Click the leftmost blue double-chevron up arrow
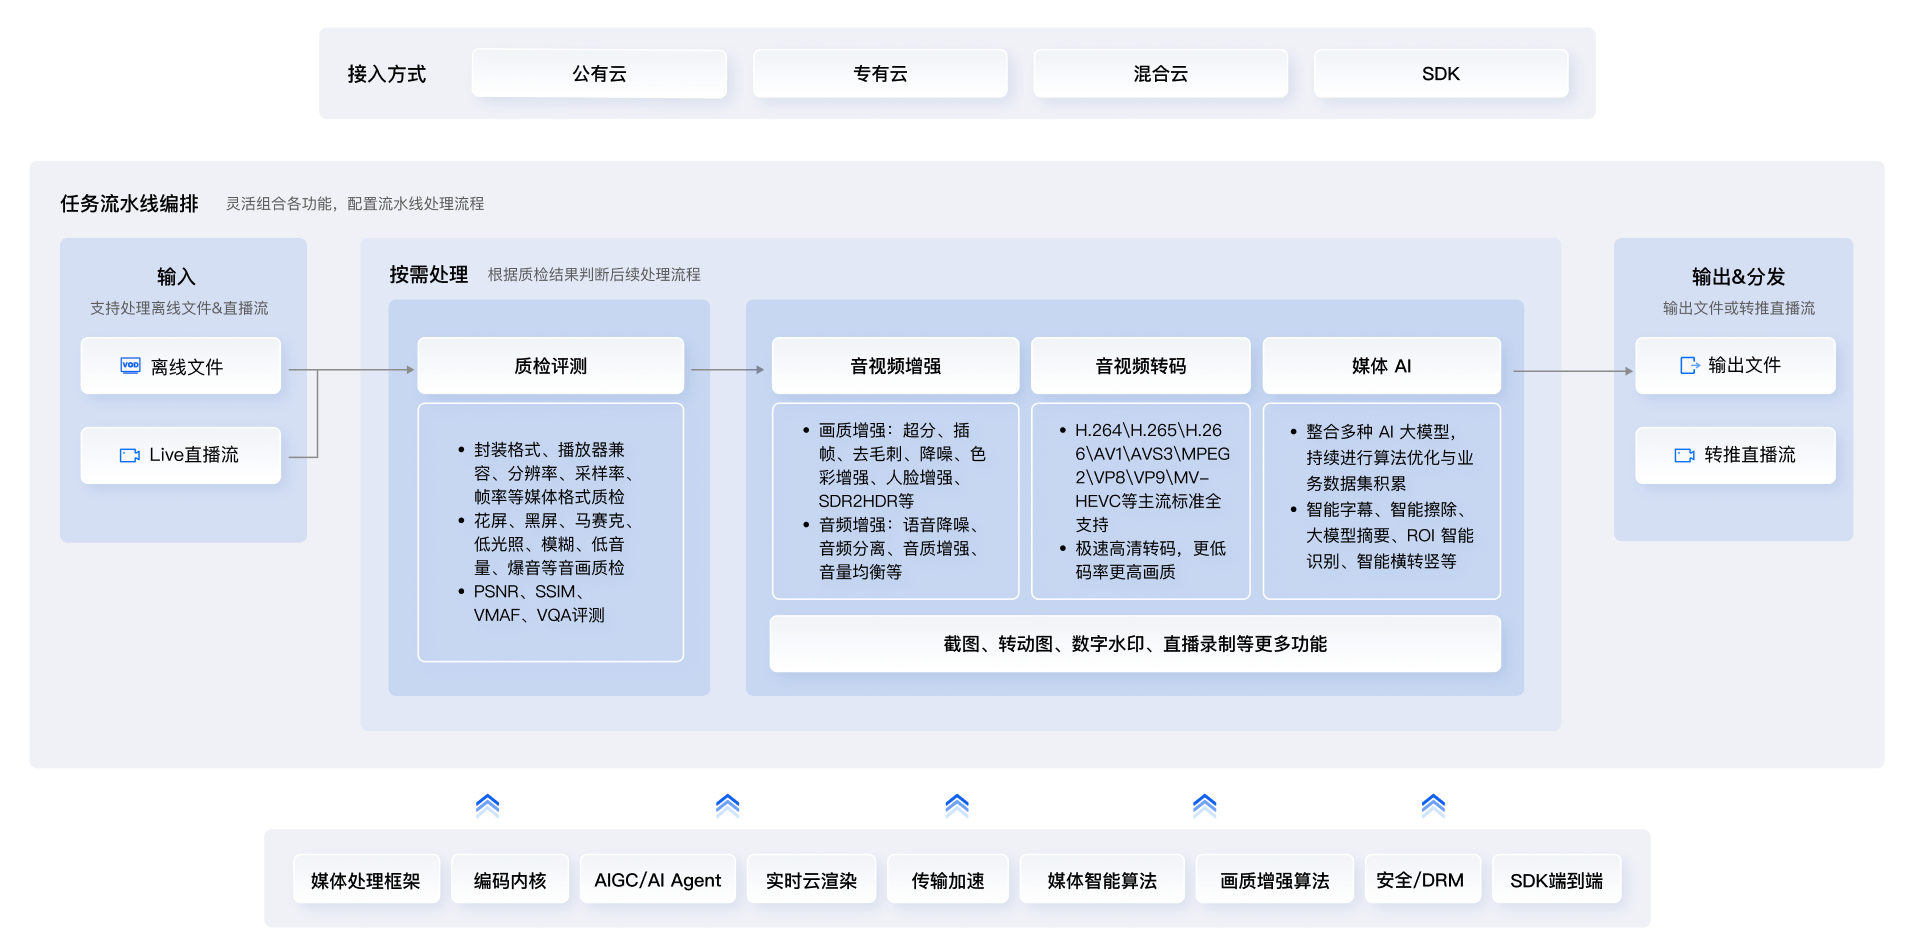The image size is (1914, 948). [487, 805]
